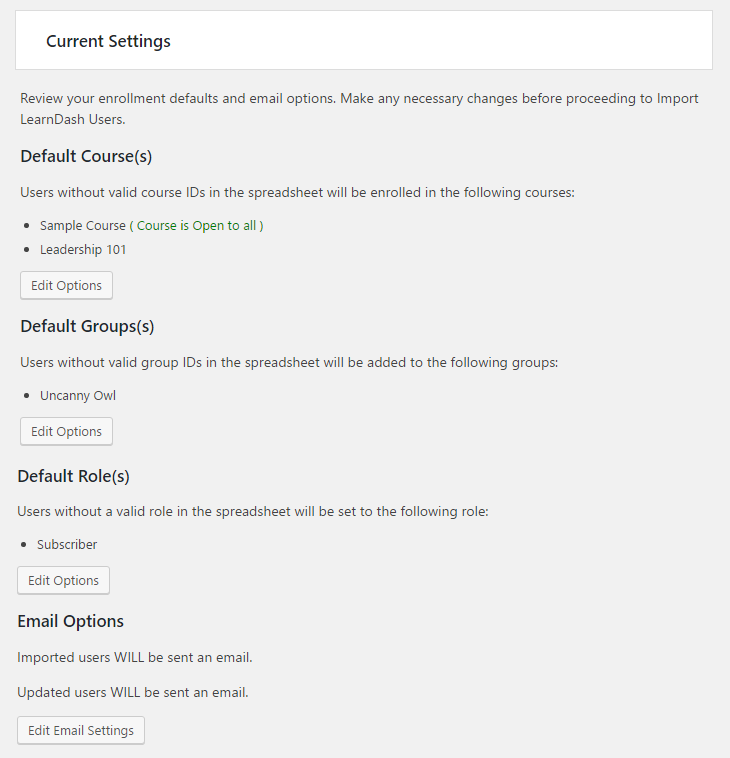Screen dimensions: 730x758
Task: Select the Subscriber role entry
Action: coord(67,544)
